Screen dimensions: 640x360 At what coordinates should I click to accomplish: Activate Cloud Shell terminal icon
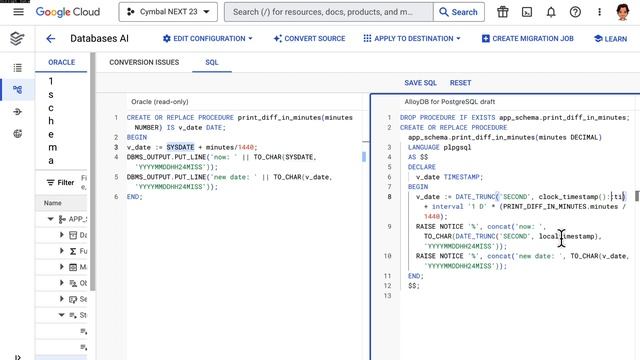[x=527, y=12]
